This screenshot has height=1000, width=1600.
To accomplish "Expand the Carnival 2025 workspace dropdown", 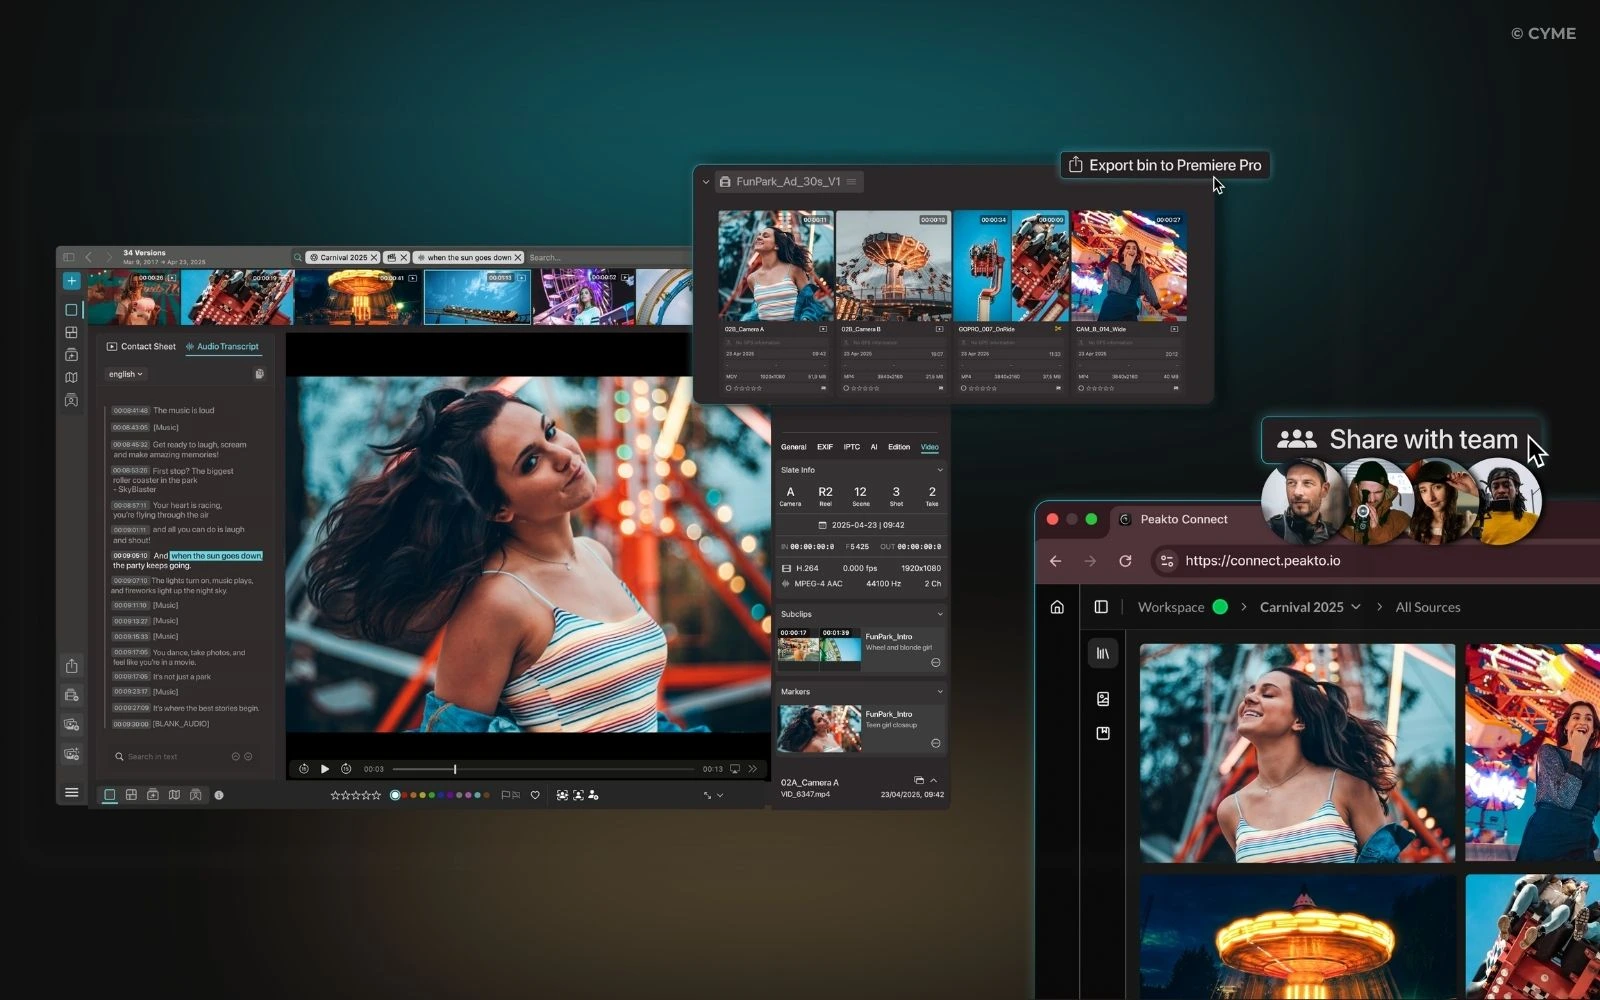I will pos(1355,607).
